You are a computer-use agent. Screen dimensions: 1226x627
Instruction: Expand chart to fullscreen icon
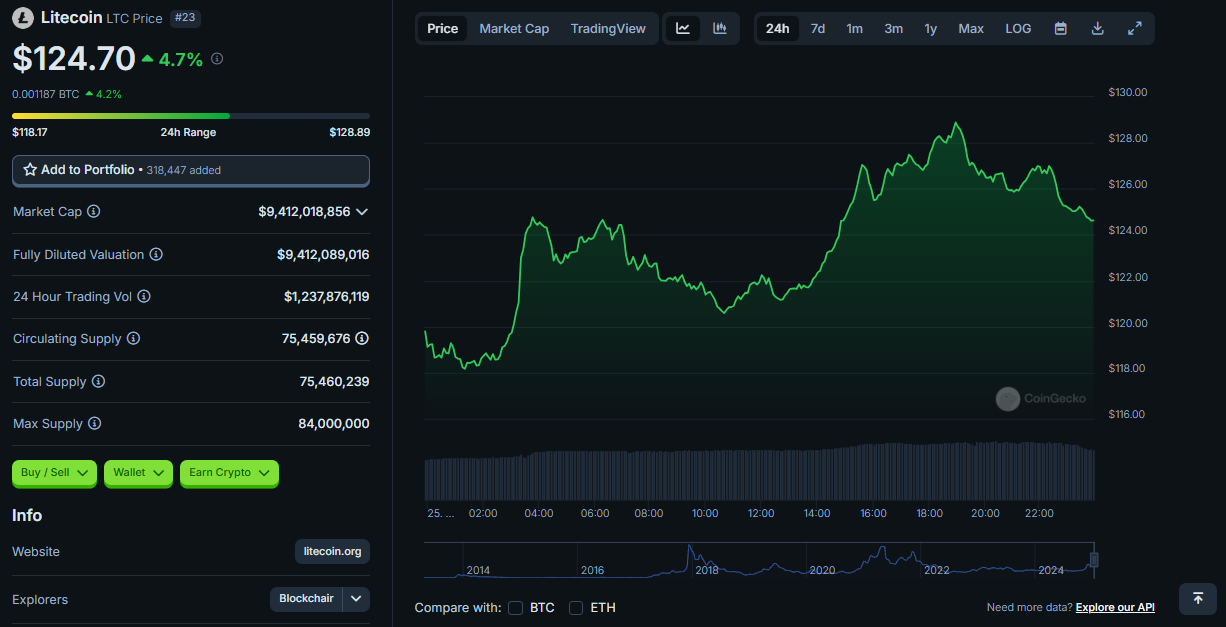coord(1134,28)
